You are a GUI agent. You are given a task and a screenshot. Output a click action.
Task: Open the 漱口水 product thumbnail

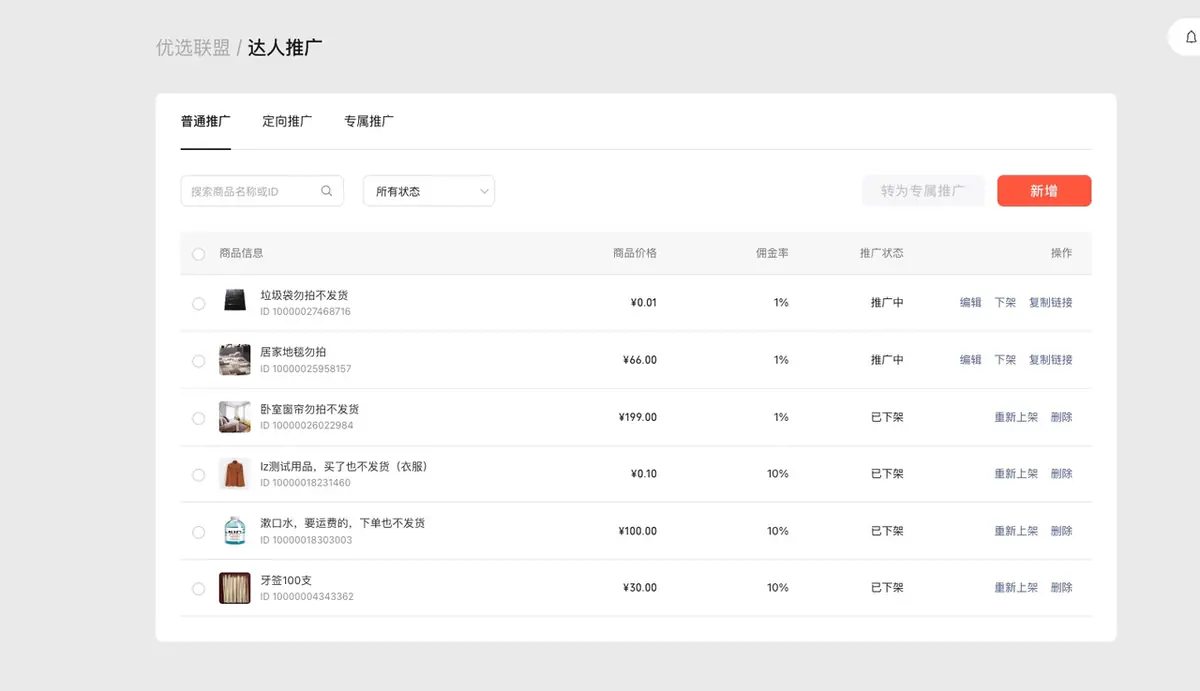[x=234, y=531]
